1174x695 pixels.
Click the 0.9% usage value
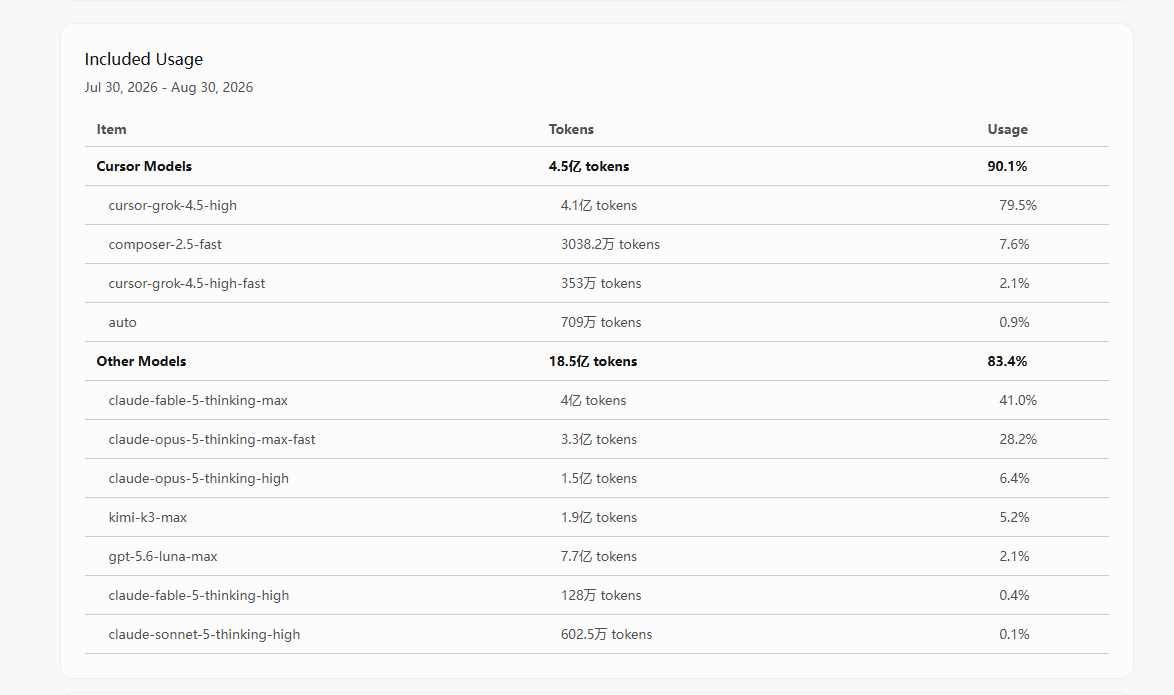(x=1014, y=322)
